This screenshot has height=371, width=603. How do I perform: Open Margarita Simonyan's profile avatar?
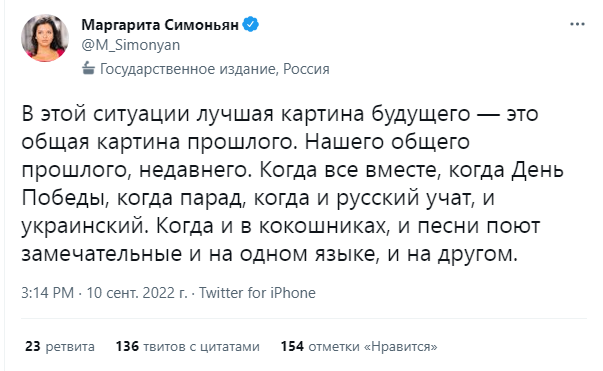45,38
